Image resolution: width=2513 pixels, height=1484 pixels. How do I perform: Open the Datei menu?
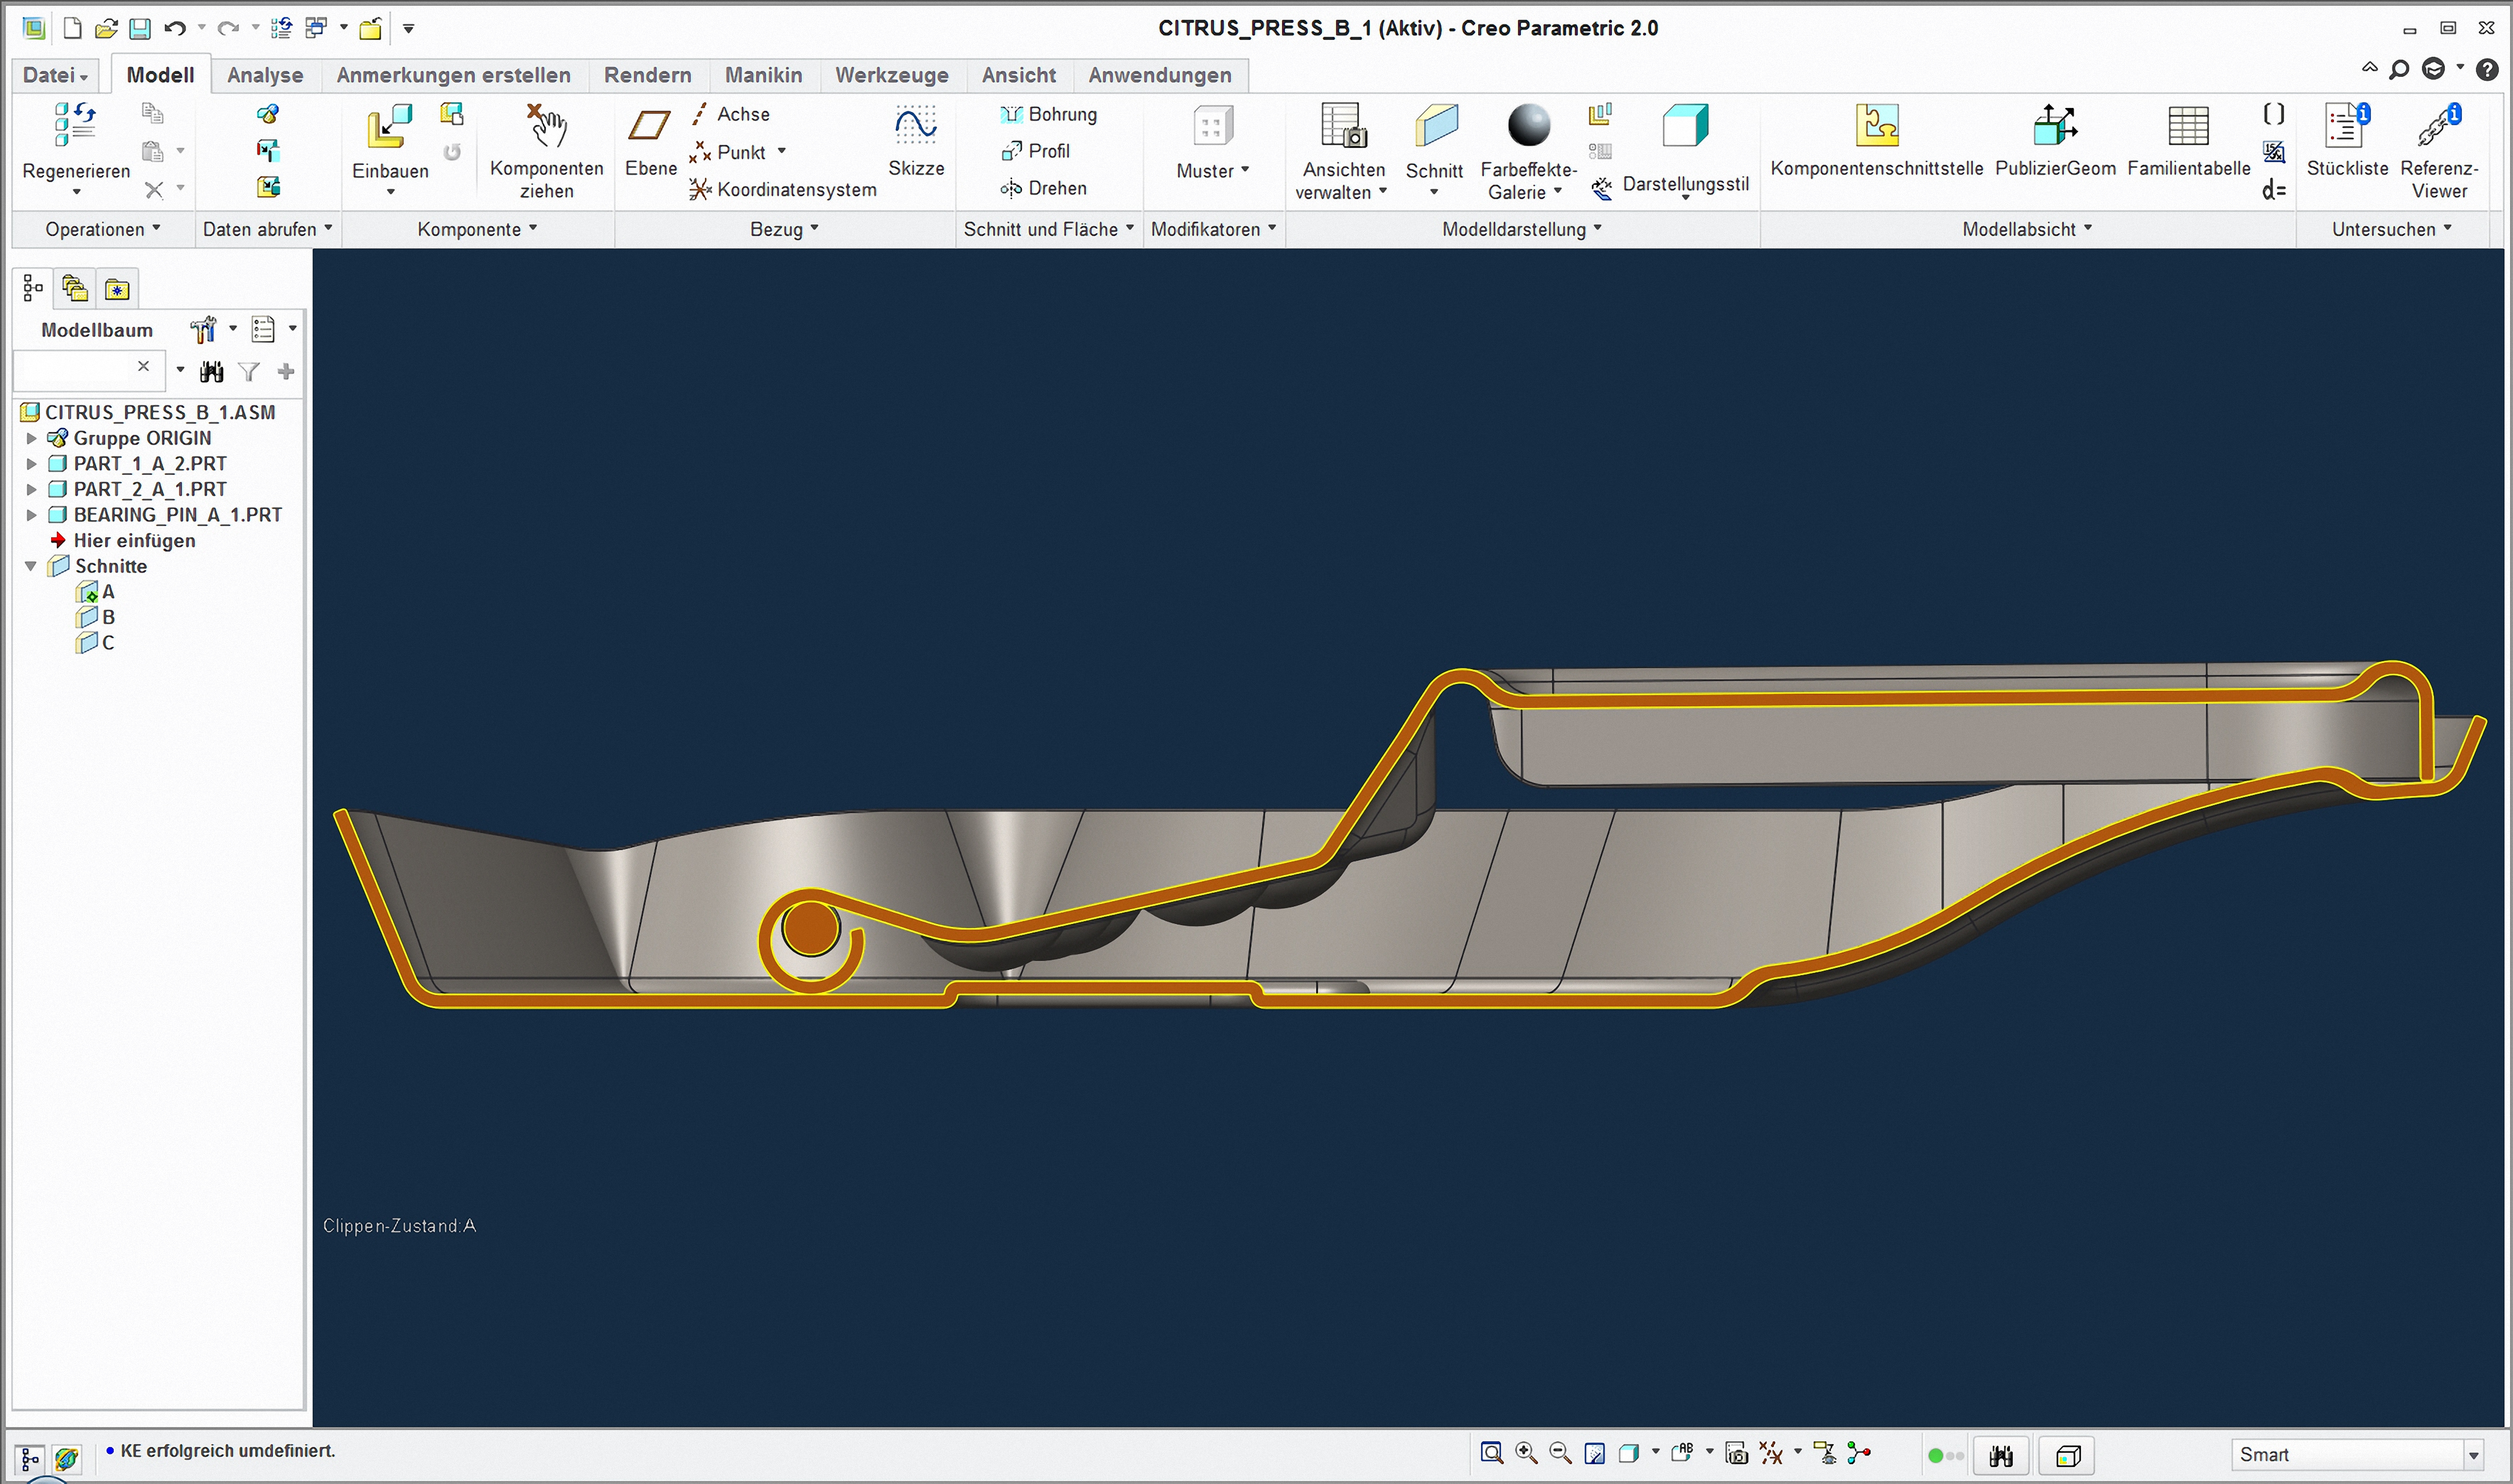click(x=55, y=75)
